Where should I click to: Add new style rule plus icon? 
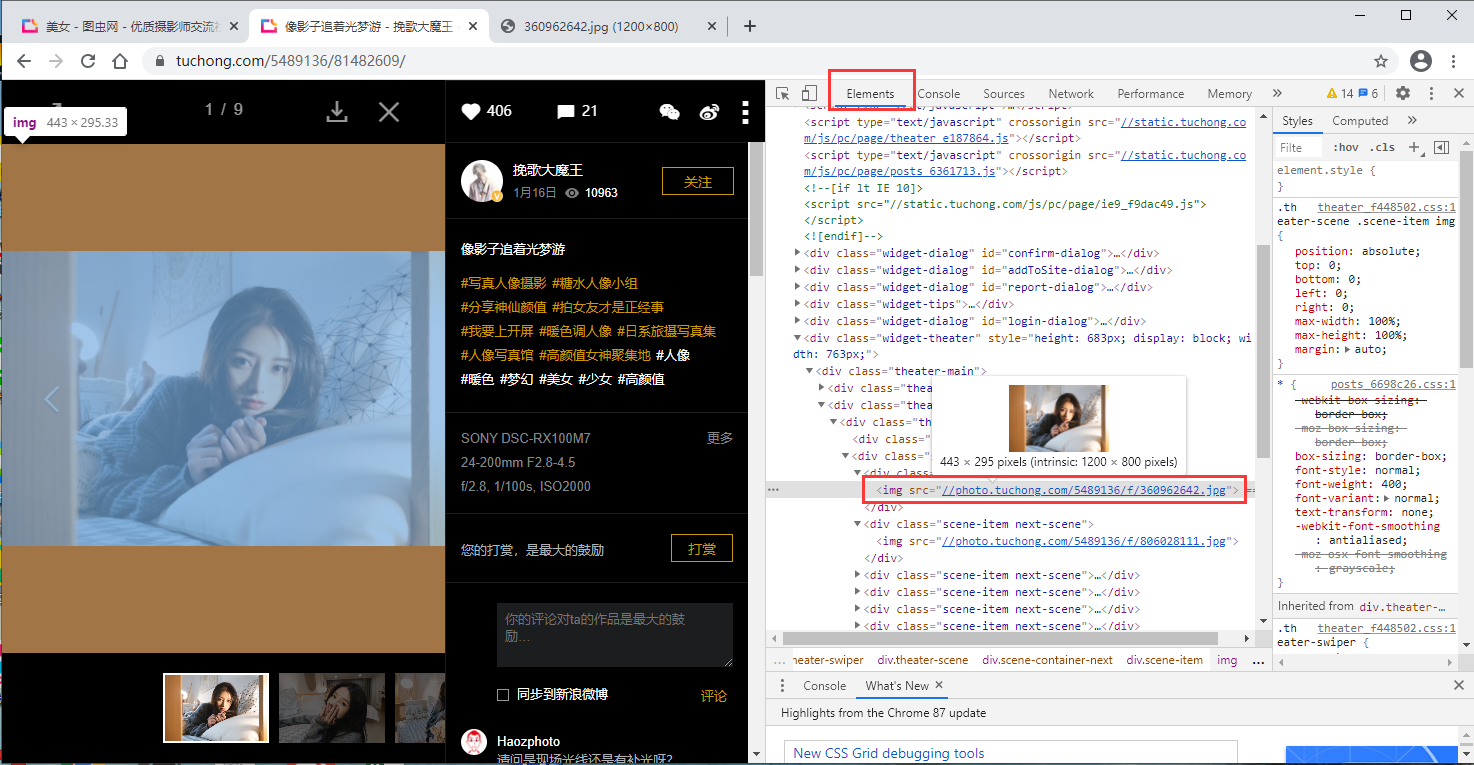point(1415,147)
